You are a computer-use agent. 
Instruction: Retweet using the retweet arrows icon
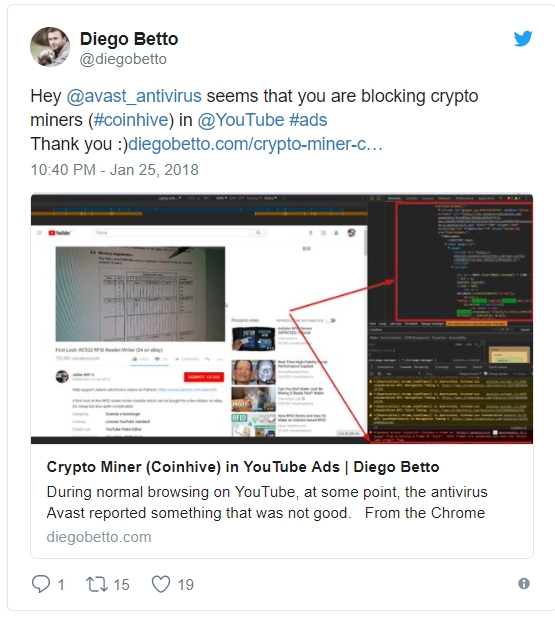[97, 584]
